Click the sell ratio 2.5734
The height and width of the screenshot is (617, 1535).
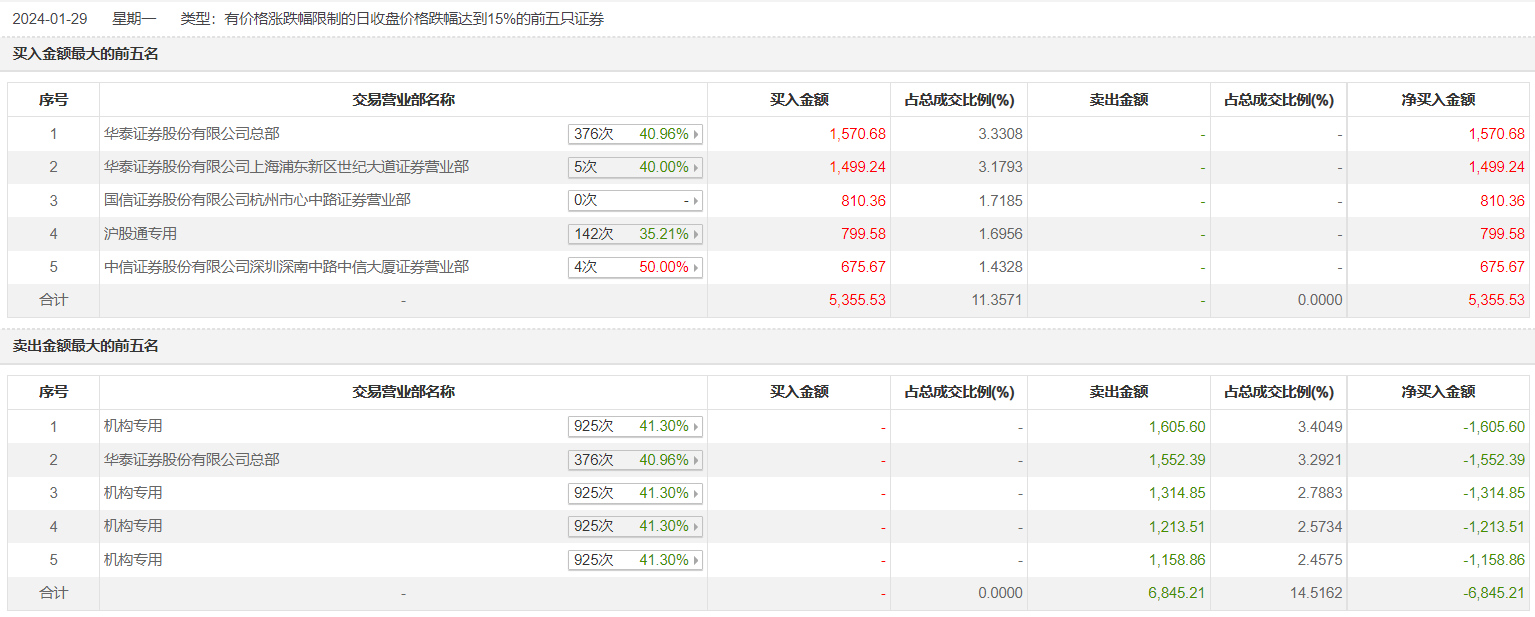[1320, 527]
